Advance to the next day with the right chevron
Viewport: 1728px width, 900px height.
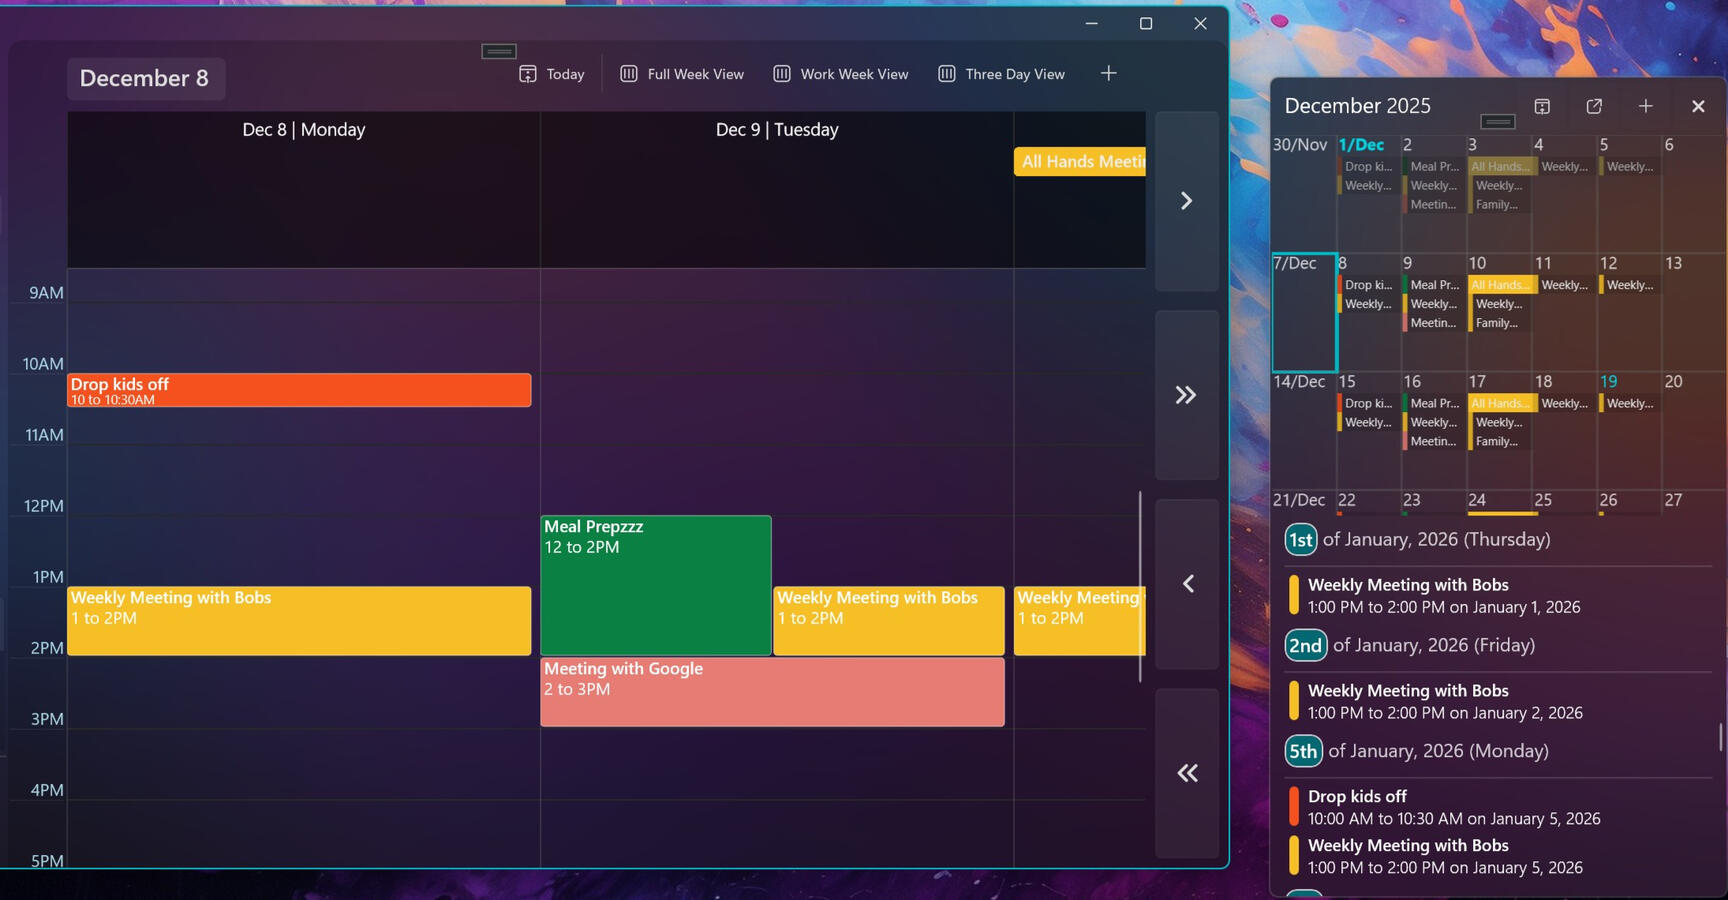[1186, 200]
